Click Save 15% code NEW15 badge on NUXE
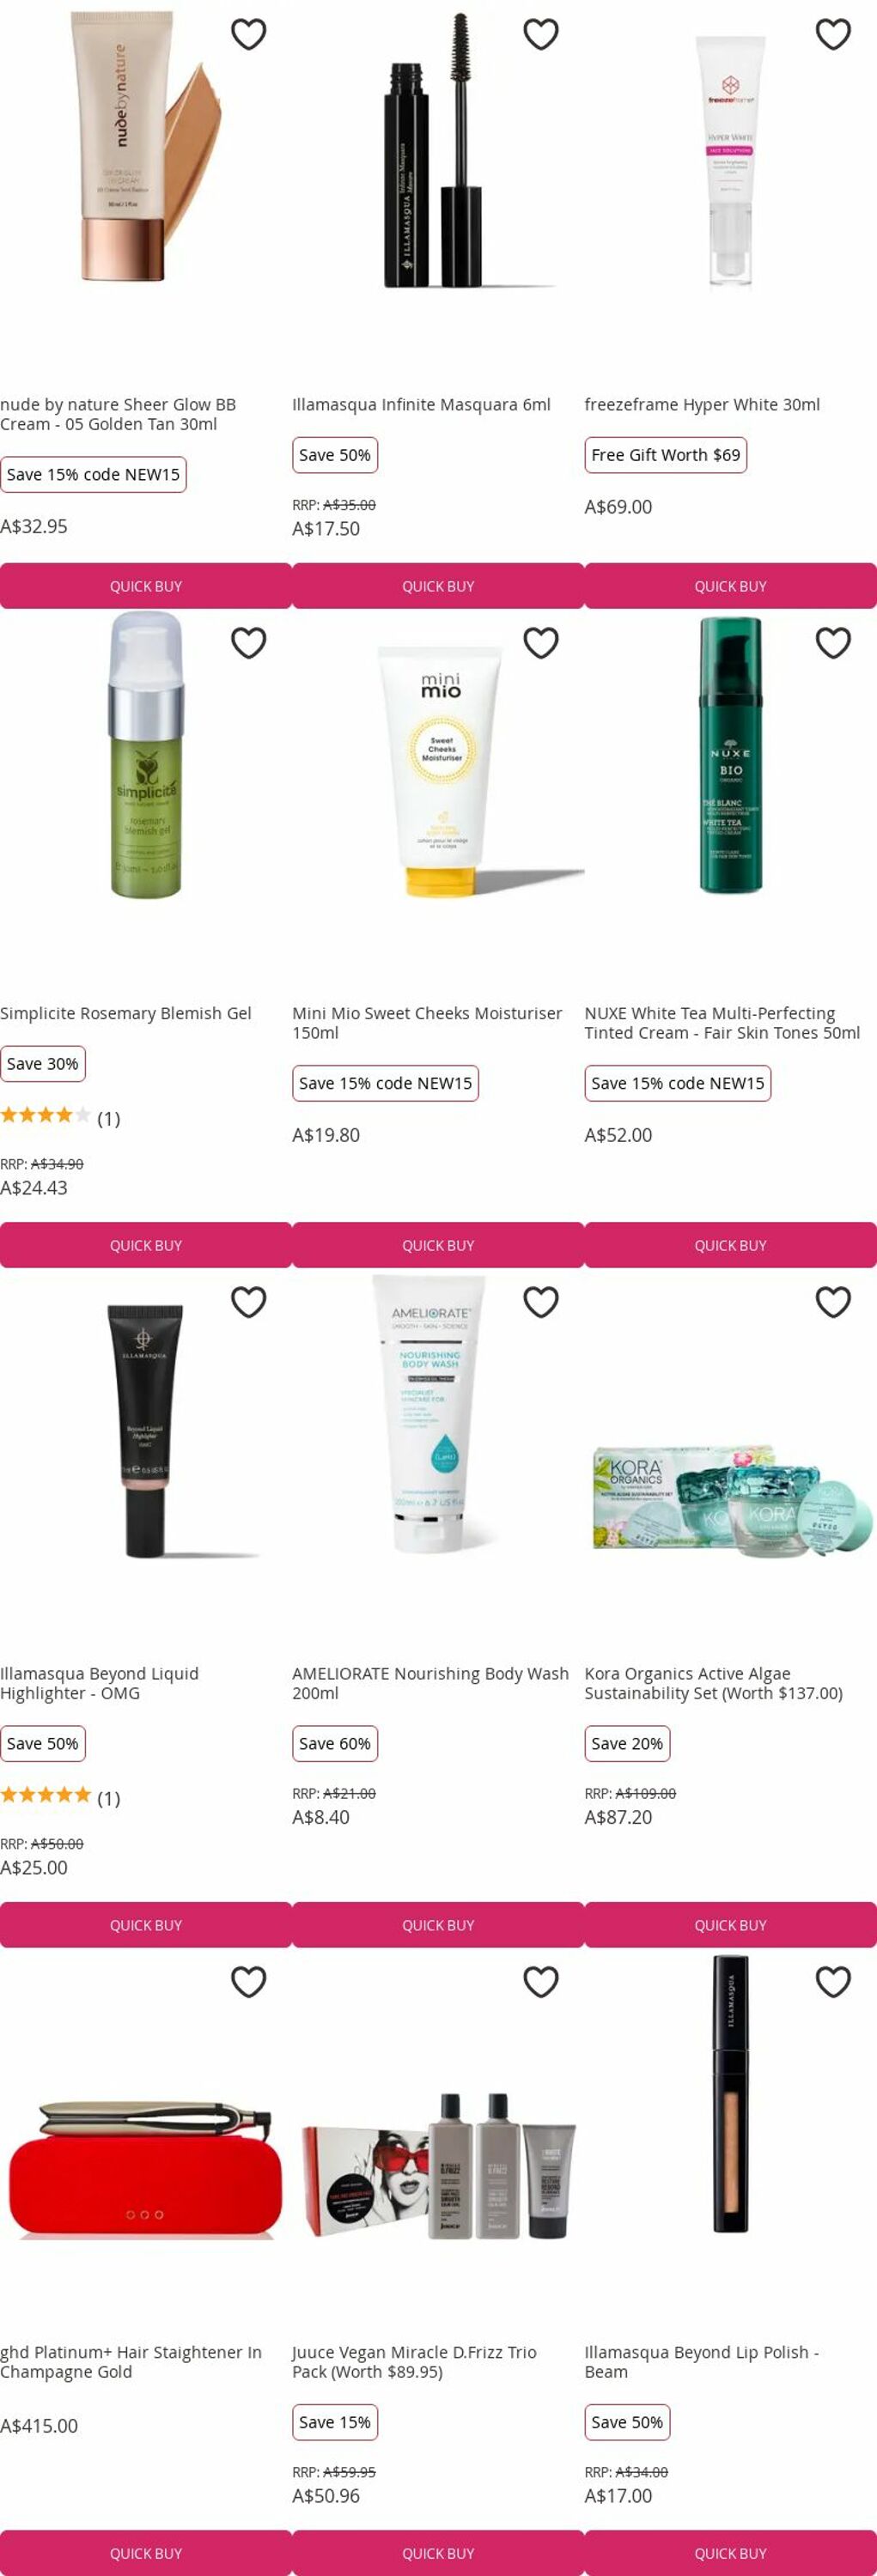Viewport: 877px width, 2576px height. click(678, 1083)
